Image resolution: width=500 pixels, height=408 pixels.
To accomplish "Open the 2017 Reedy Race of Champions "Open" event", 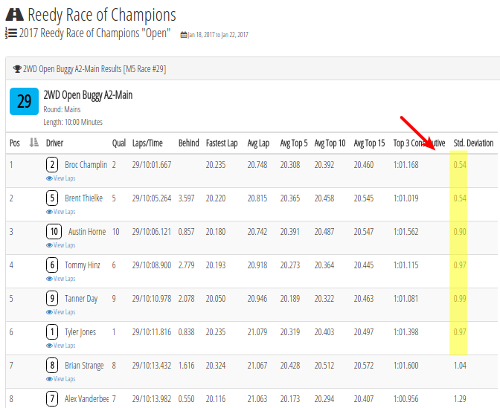I will pos(95,33).
